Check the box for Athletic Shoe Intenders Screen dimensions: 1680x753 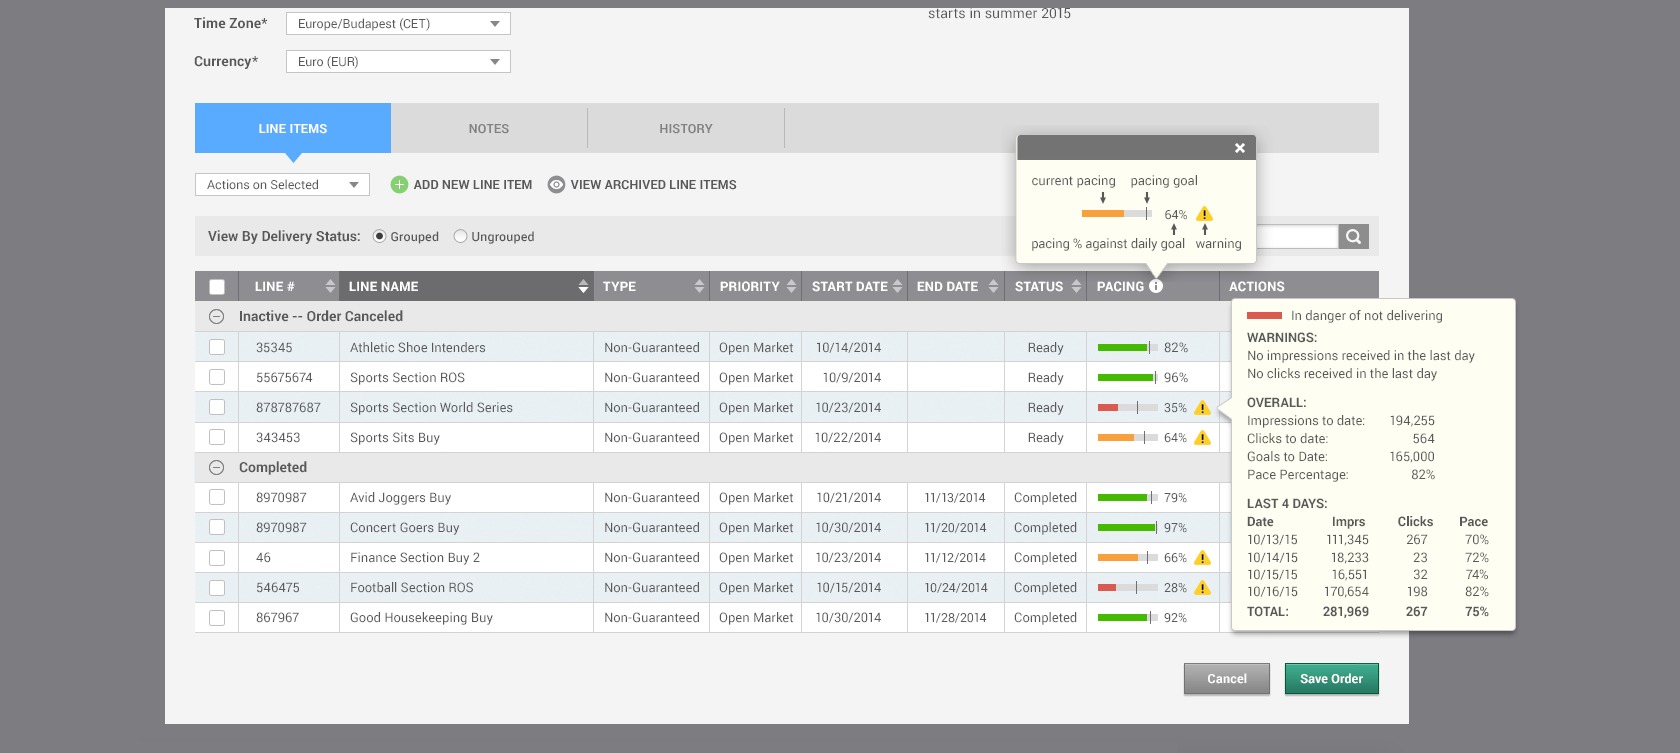(x=217, y=348)
